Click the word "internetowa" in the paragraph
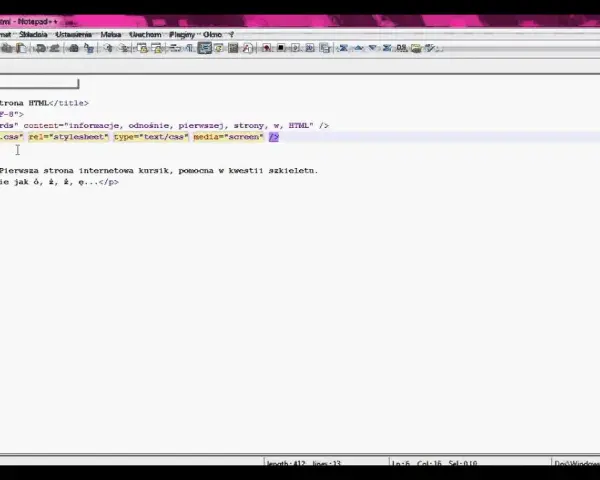Viewport: 600px width, 480px height. point(106,171)
